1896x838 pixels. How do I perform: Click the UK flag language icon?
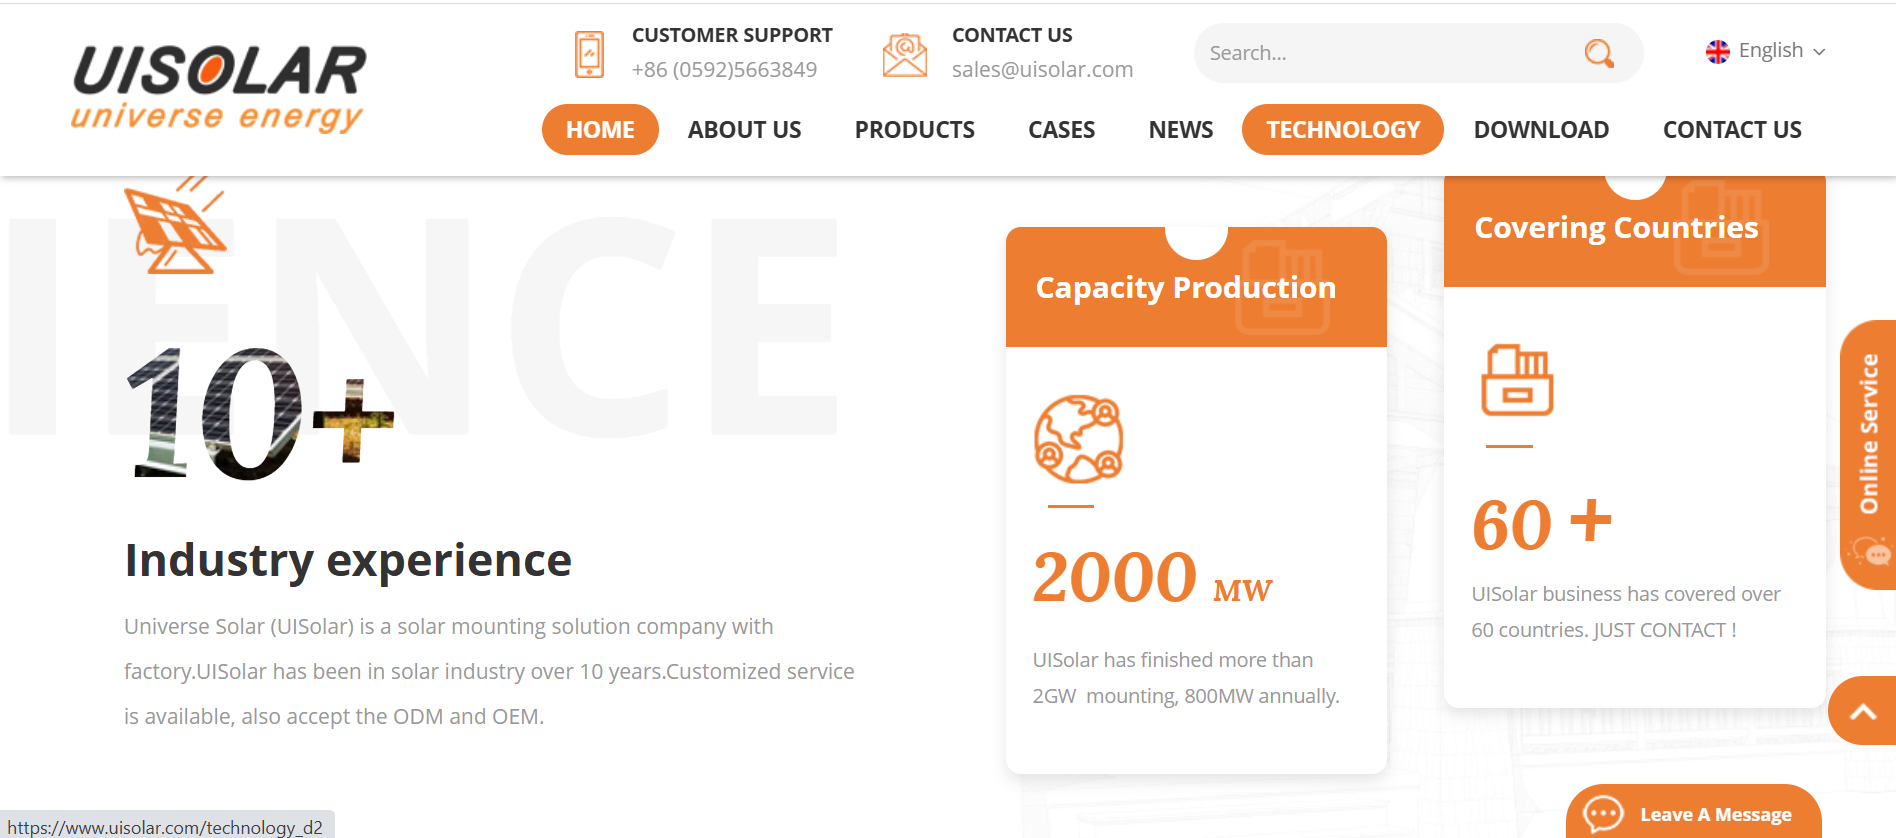(1718, 52)
